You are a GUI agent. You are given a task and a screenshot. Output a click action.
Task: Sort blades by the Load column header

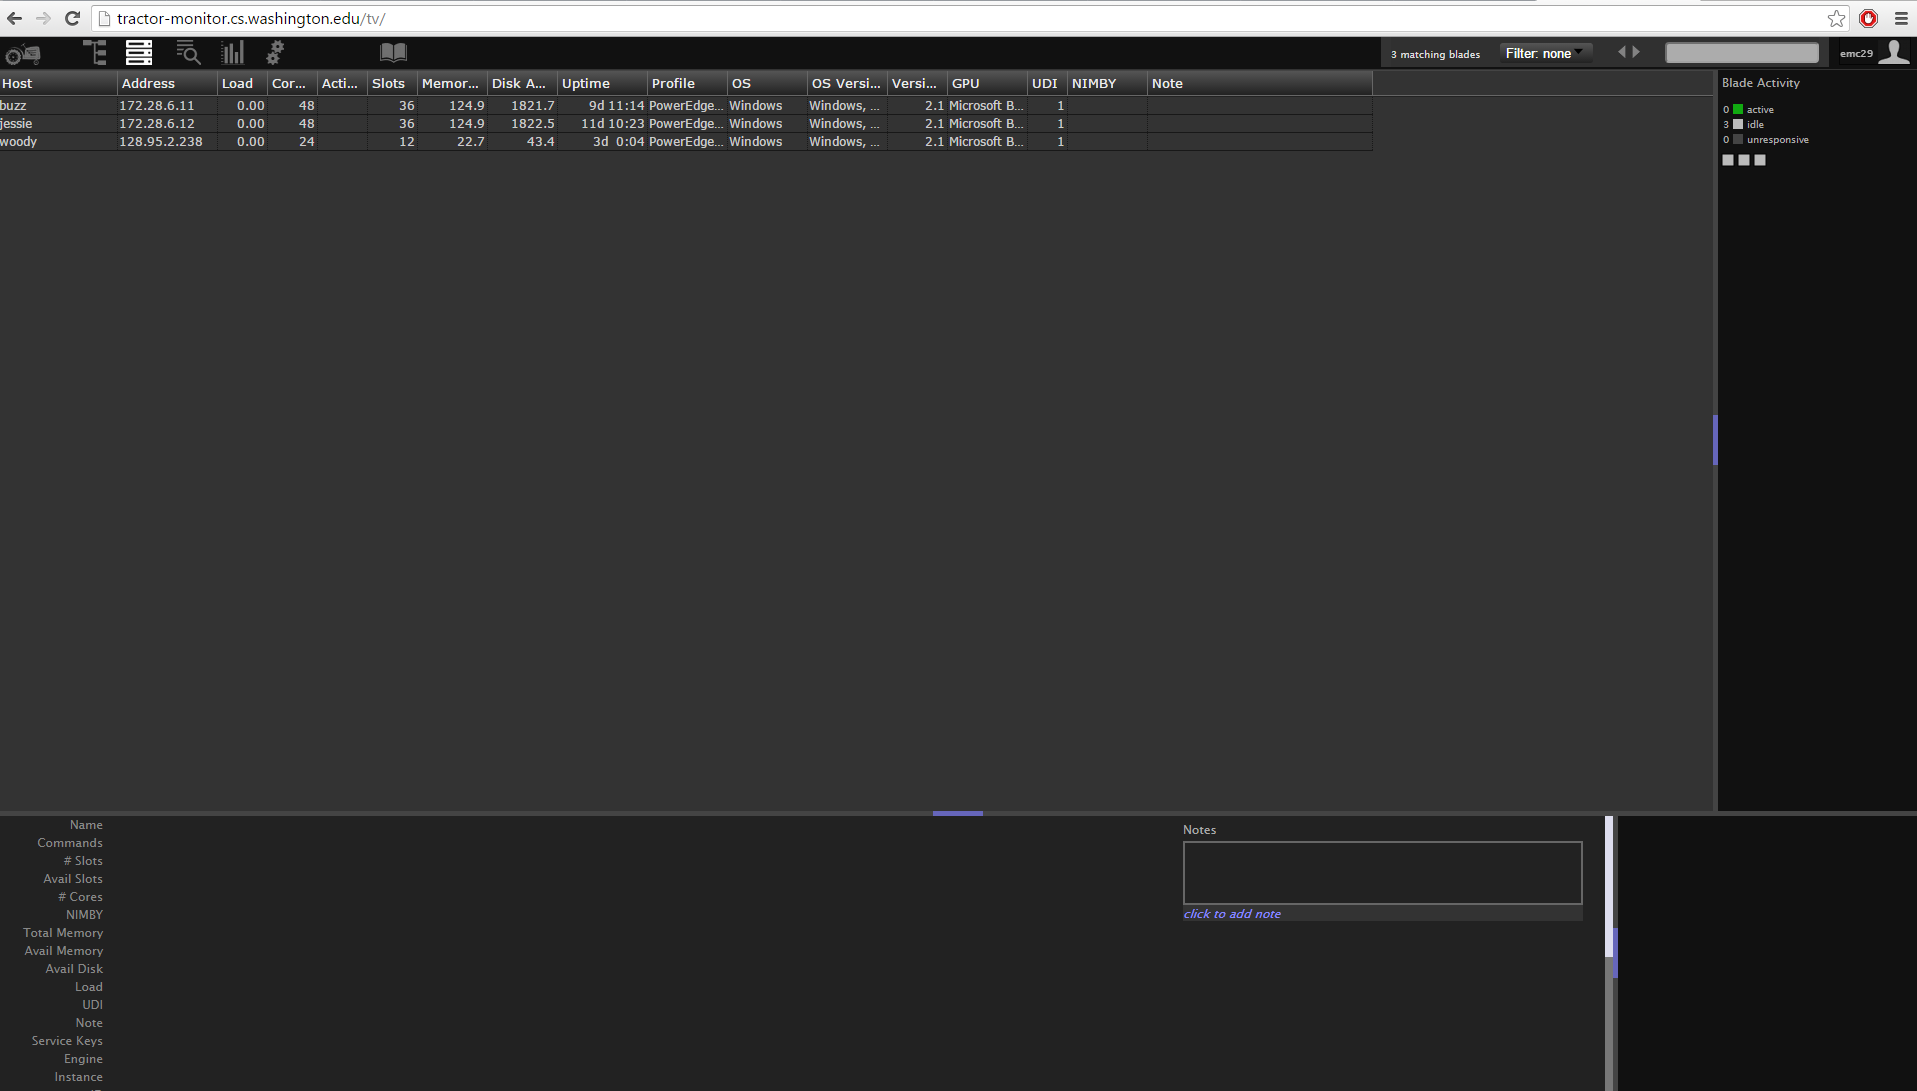pos(240,84)
